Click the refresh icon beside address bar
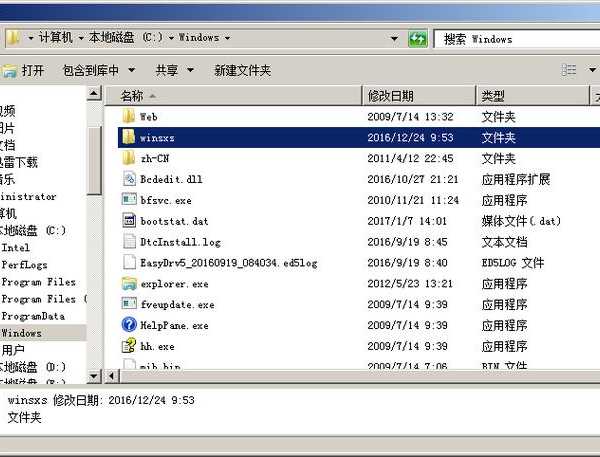 coord(418,39)
